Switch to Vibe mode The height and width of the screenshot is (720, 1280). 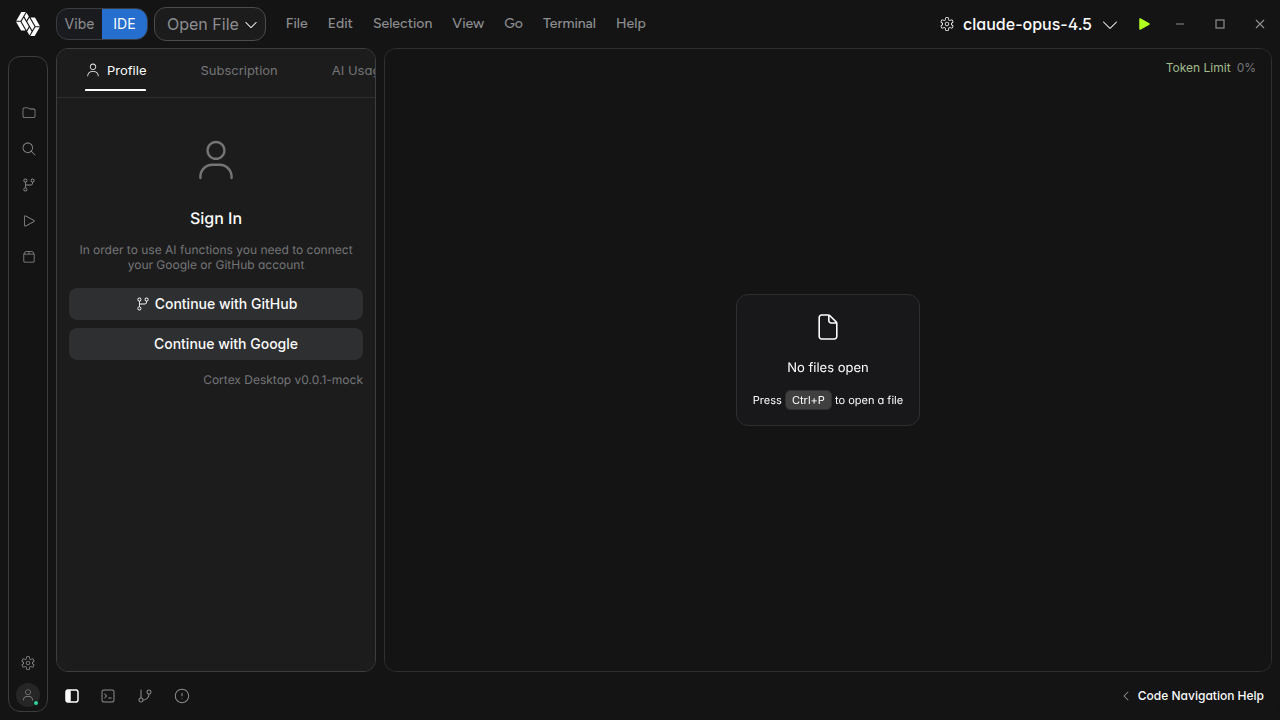79,24
